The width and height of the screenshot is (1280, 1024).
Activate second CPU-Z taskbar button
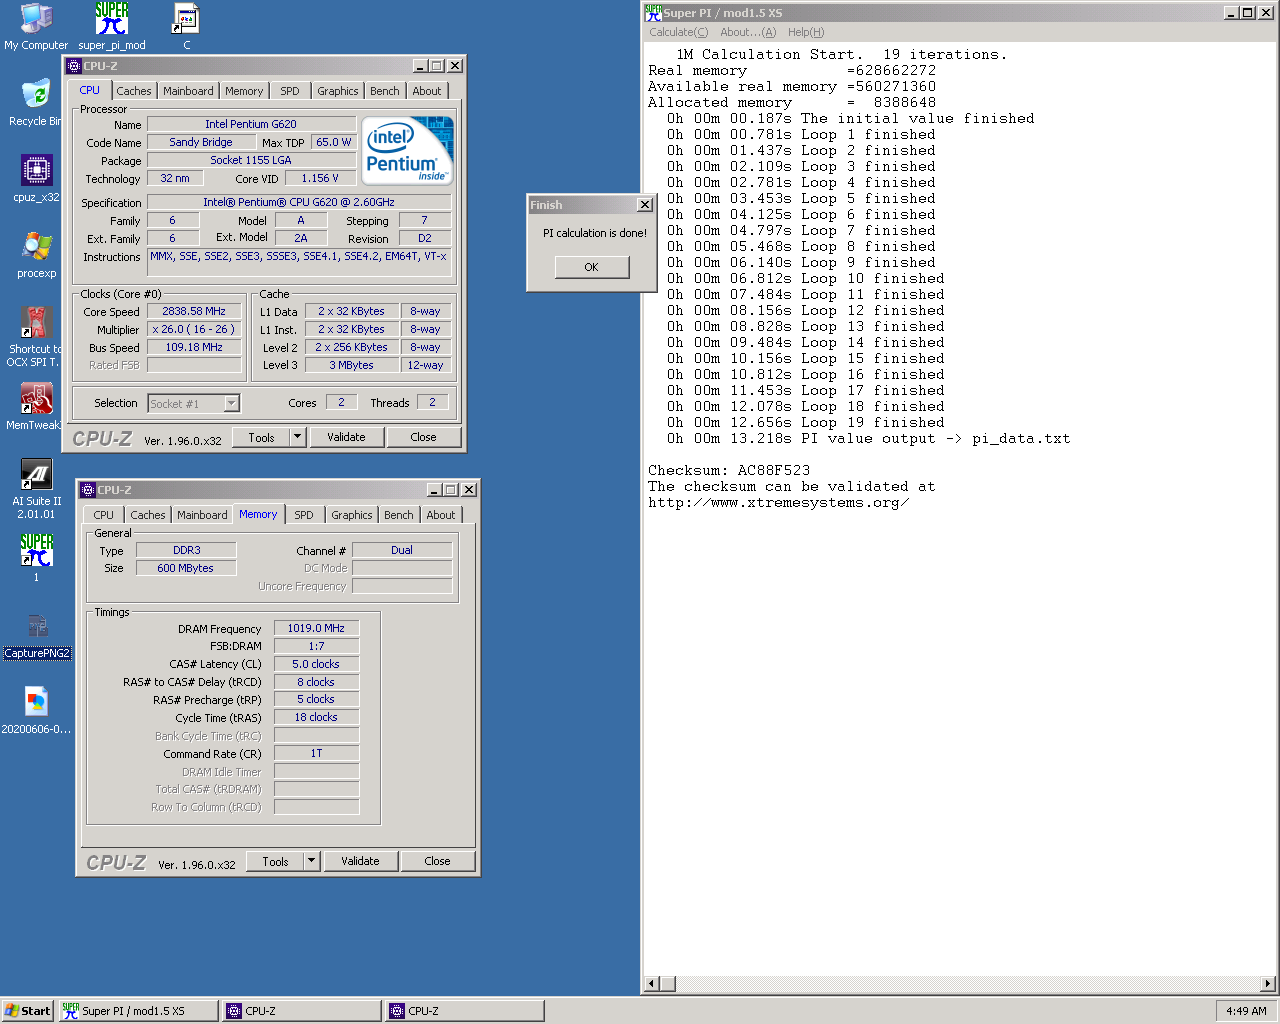point(465,1011)
